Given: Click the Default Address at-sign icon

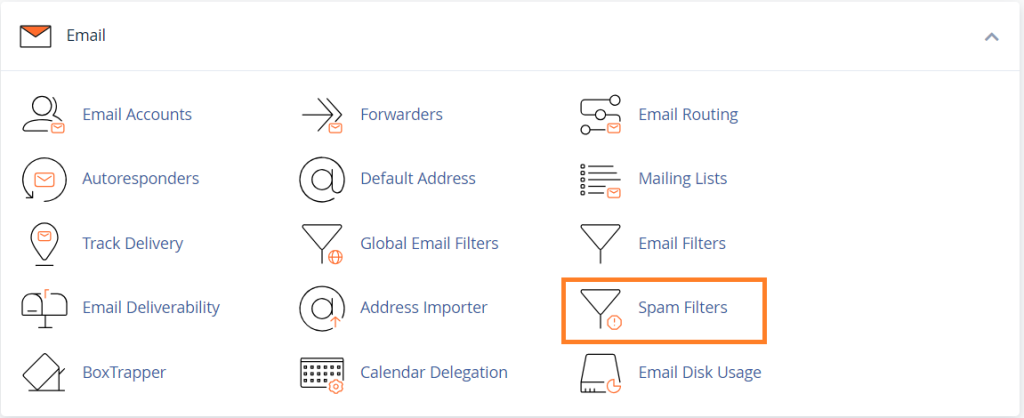Looking at the screenshot, I should pos(321,179).
